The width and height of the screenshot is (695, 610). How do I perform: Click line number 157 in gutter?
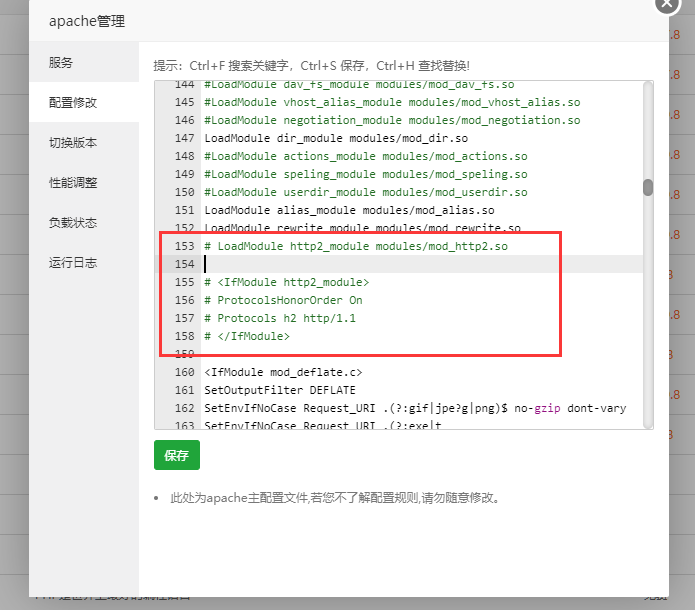[x=184, y=318]
